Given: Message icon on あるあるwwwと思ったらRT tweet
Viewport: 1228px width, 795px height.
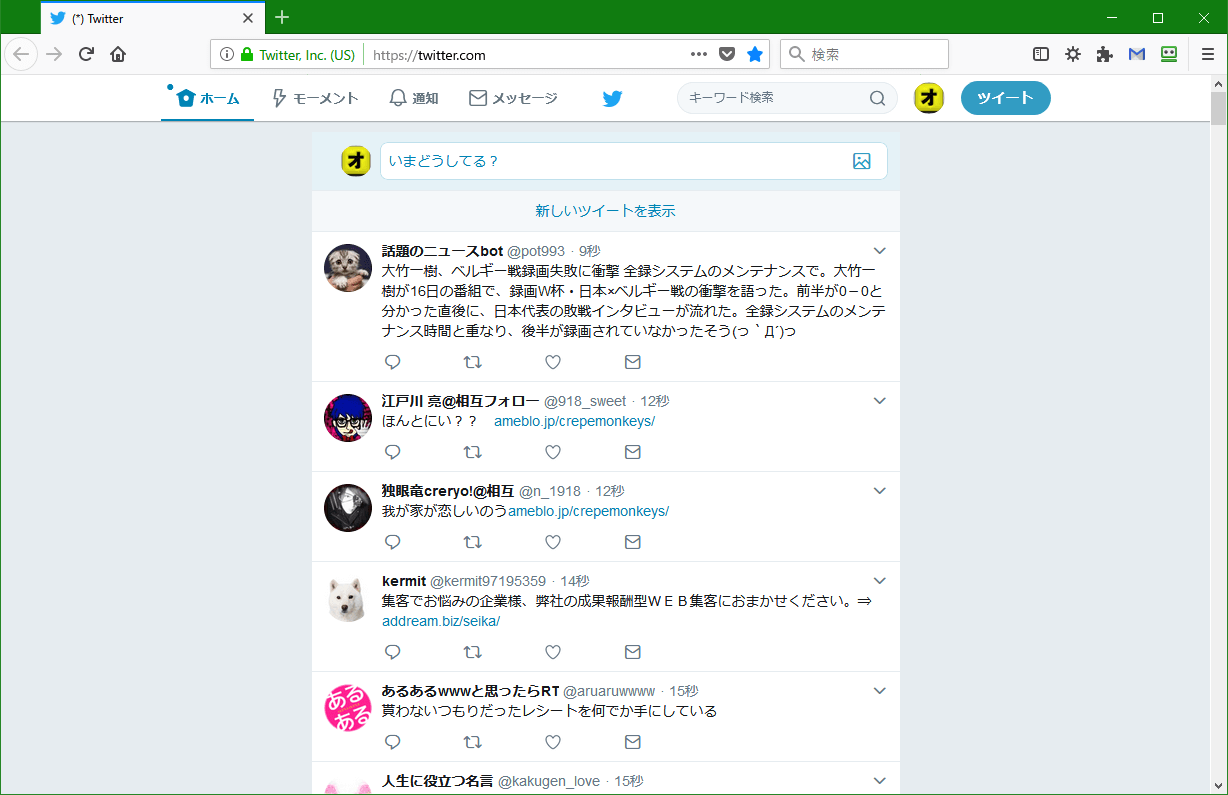Looking at the screenshot, I should (x=633, y=742).
